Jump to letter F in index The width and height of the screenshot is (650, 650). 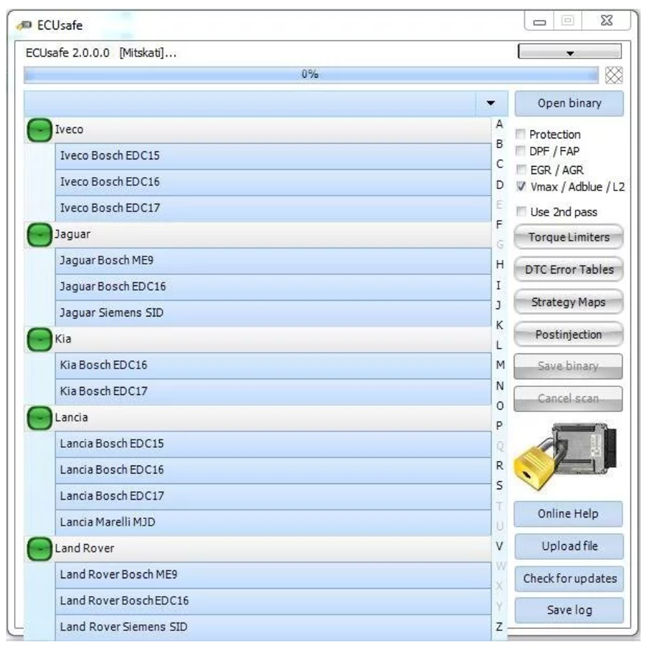pos(500,225)
